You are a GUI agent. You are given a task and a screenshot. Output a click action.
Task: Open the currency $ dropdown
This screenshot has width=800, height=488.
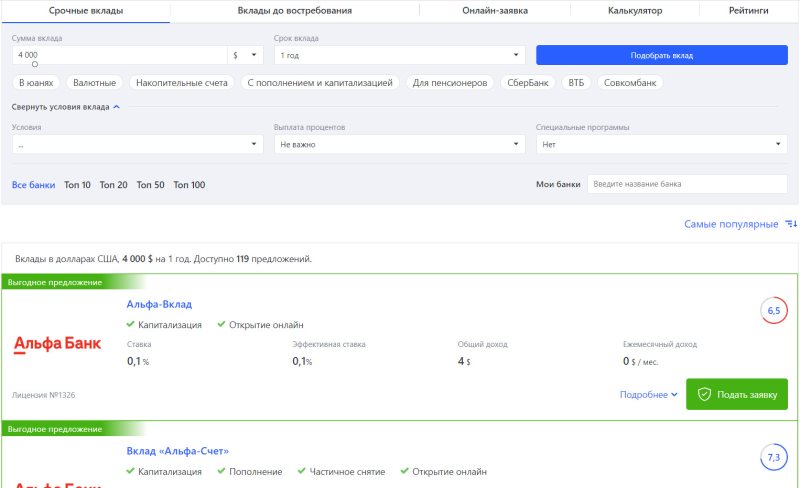245,55
